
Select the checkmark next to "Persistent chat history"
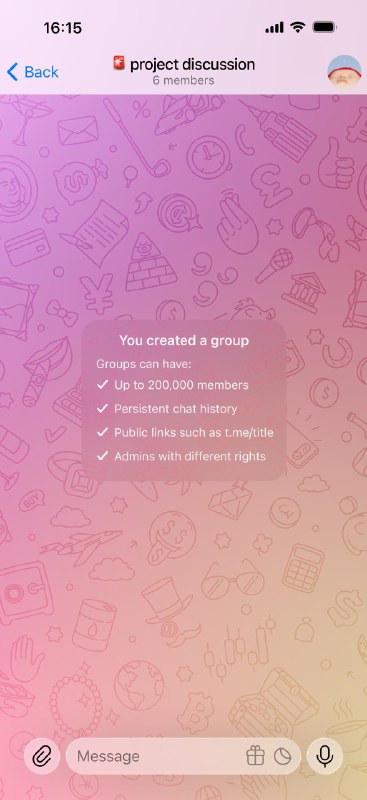click(103, 409)
